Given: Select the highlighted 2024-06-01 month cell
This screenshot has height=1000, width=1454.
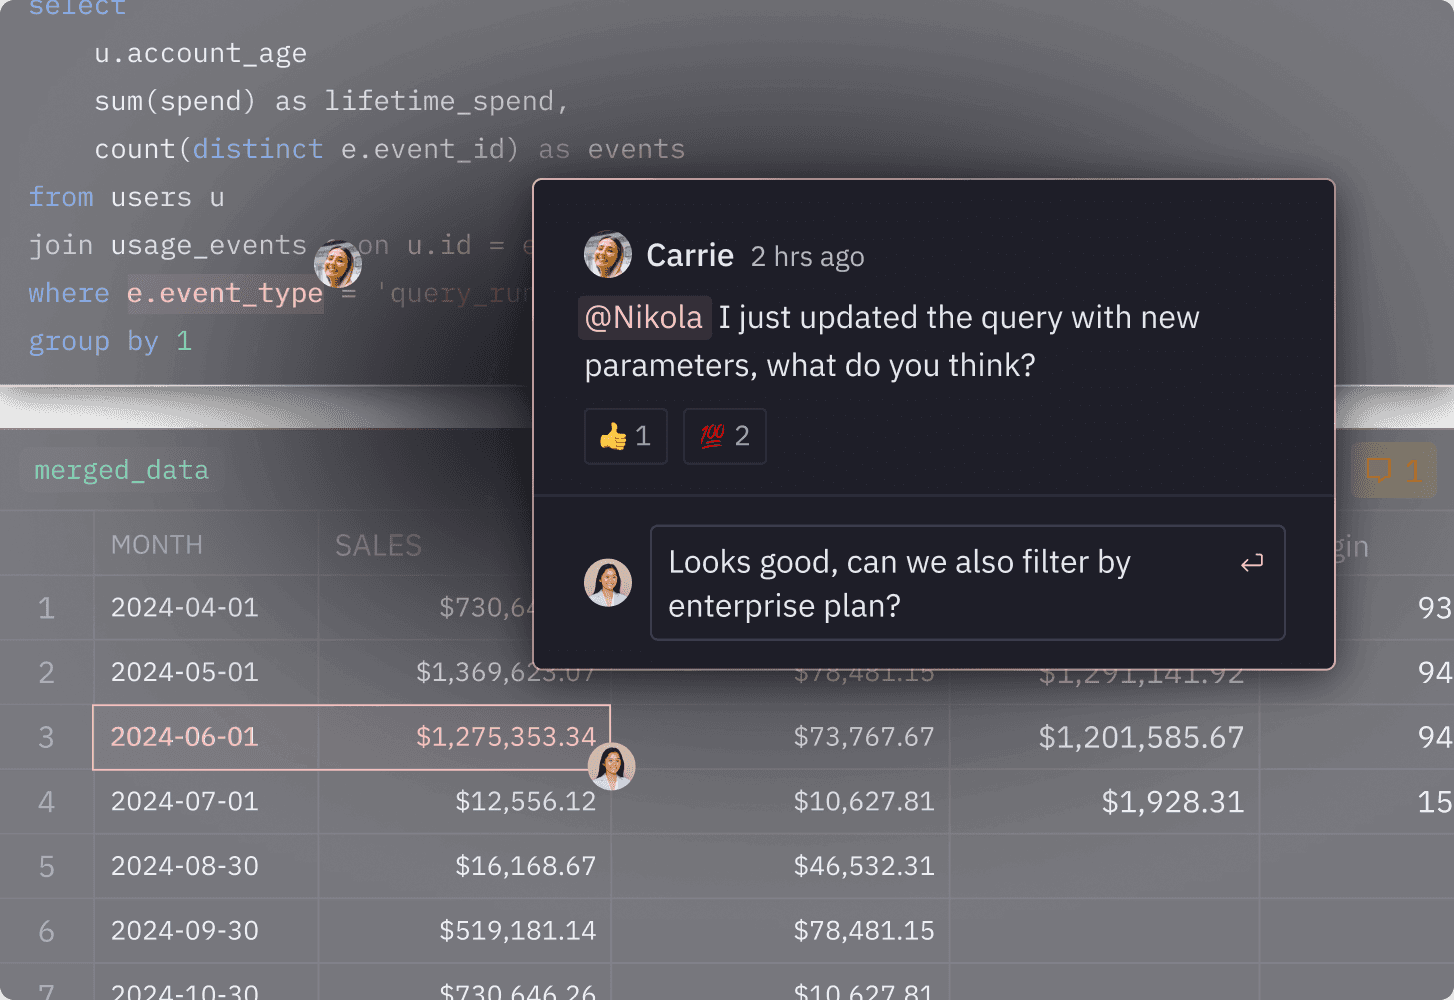Looking at the screenshot, I should pos(185,737).
